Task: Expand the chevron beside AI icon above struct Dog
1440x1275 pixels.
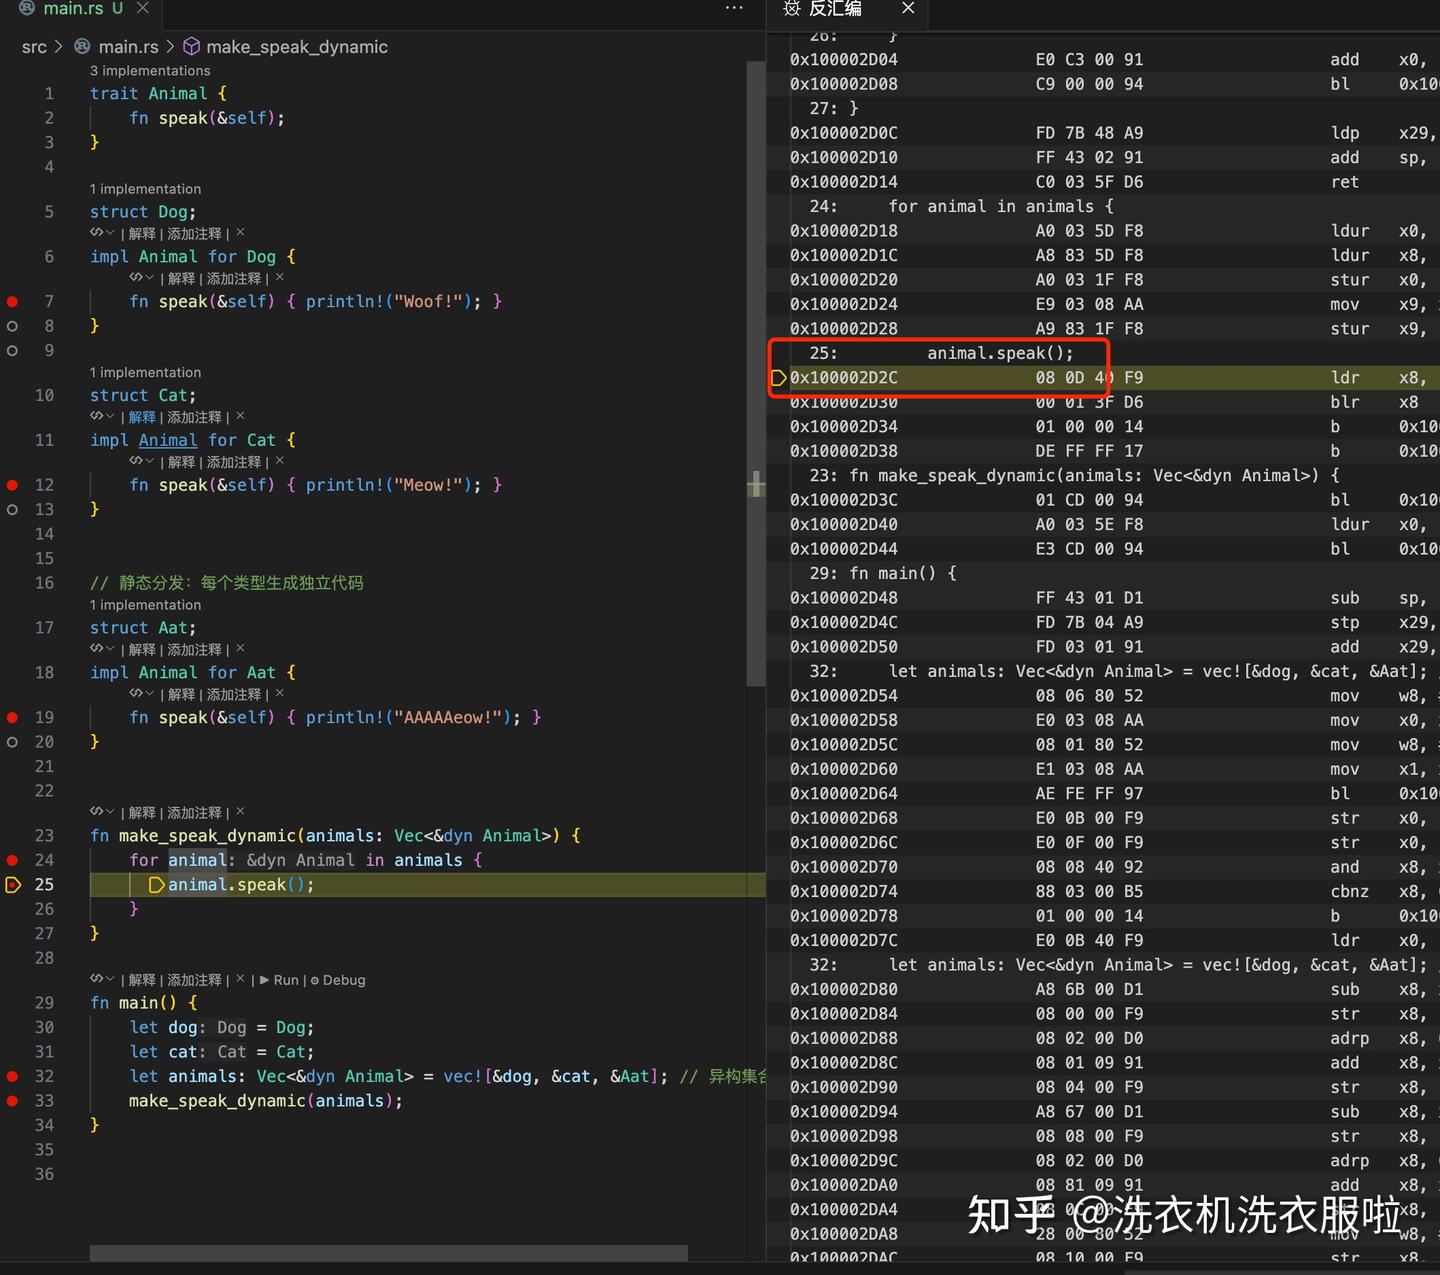Action: tap(109, 233)
